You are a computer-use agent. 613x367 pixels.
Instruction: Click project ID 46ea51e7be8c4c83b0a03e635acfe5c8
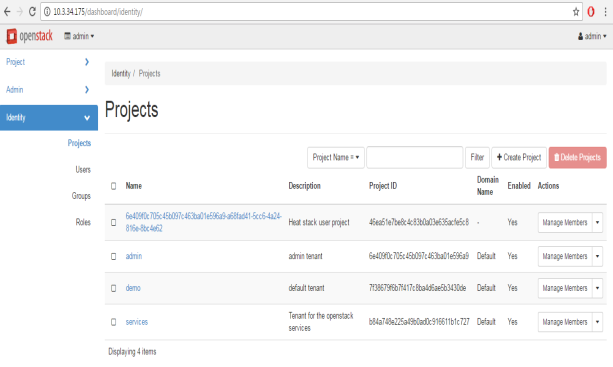click(419, 222)
